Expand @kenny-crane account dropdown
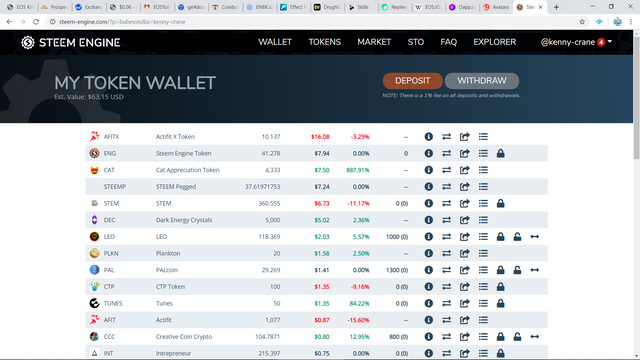The height and width of the screenshot is (360, 640). pyautogui.click(x=576, y=42)
